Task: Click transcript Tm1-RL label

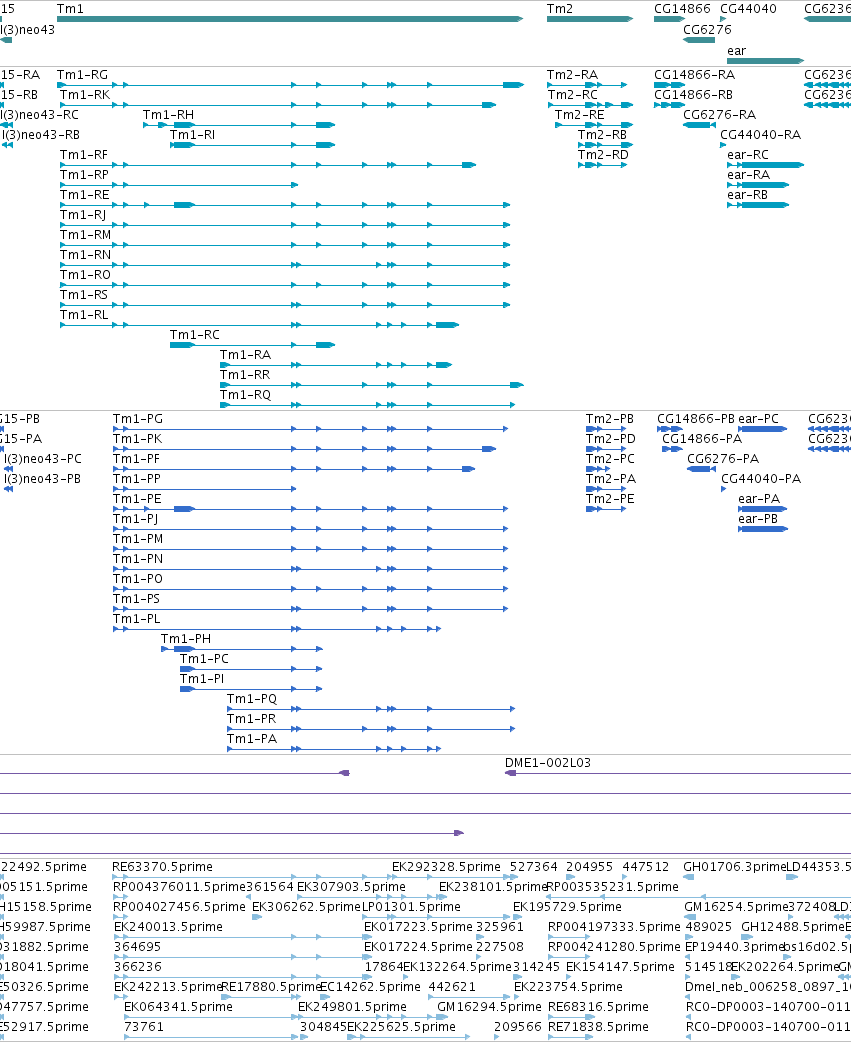Action: pyautogui.click(x=84, y=314)
